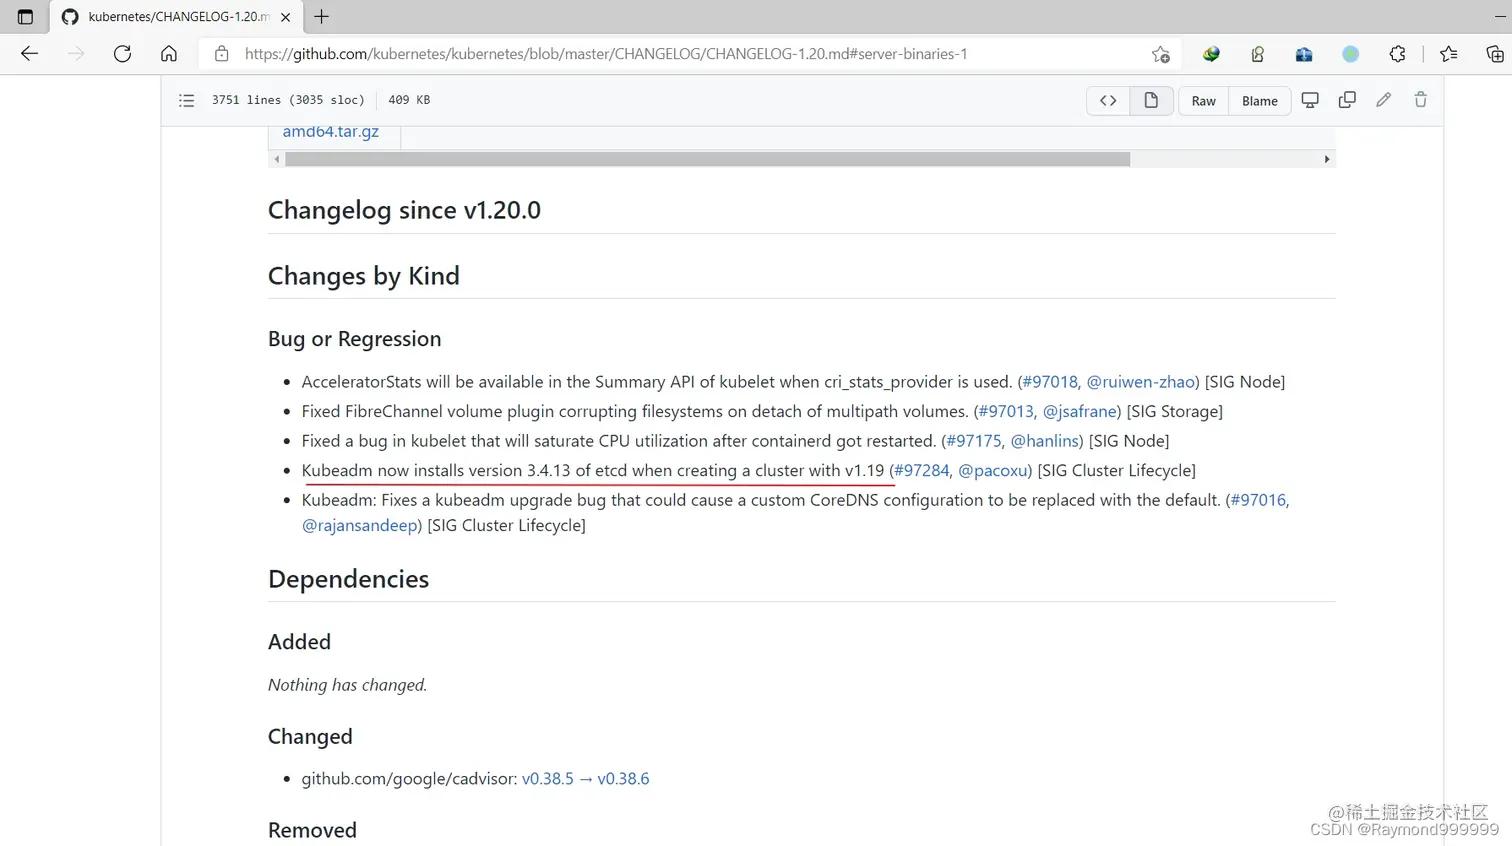Open the blue briefcase extension icon
This screenshot has height=846, width=1512.
[x=1304, y=54]
